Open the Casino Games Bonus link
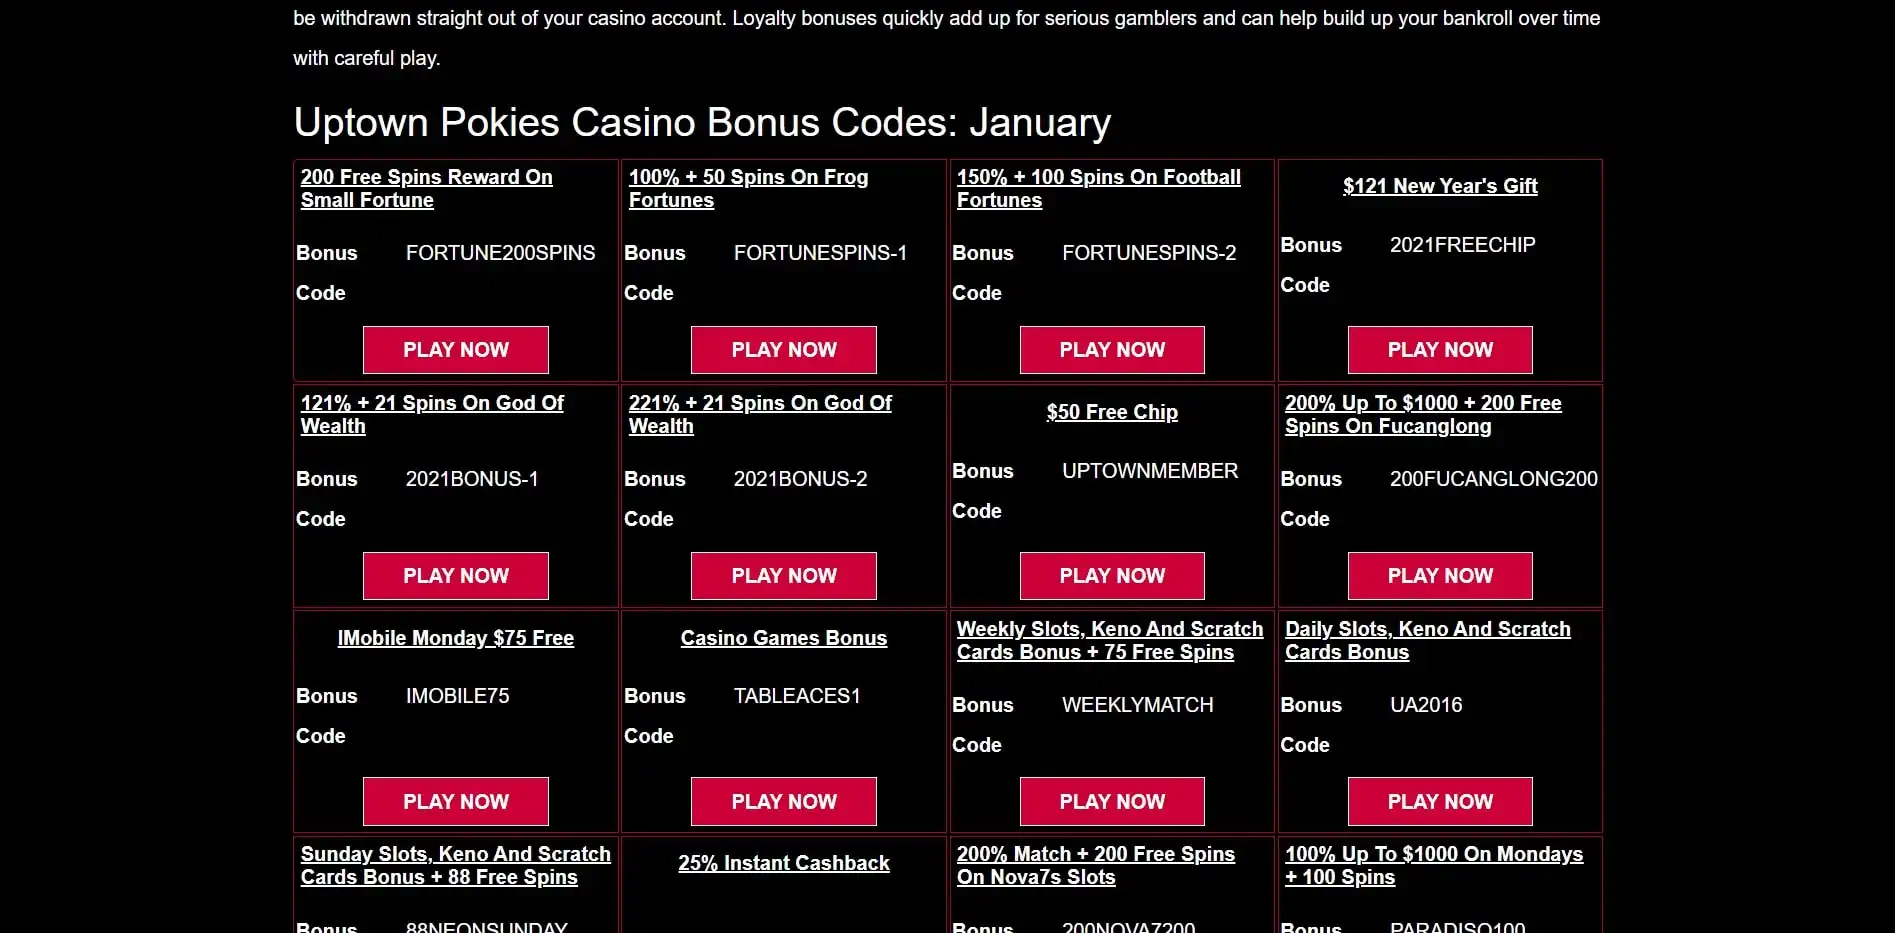This screenshot has height=933, width=1895. point(784,638)
